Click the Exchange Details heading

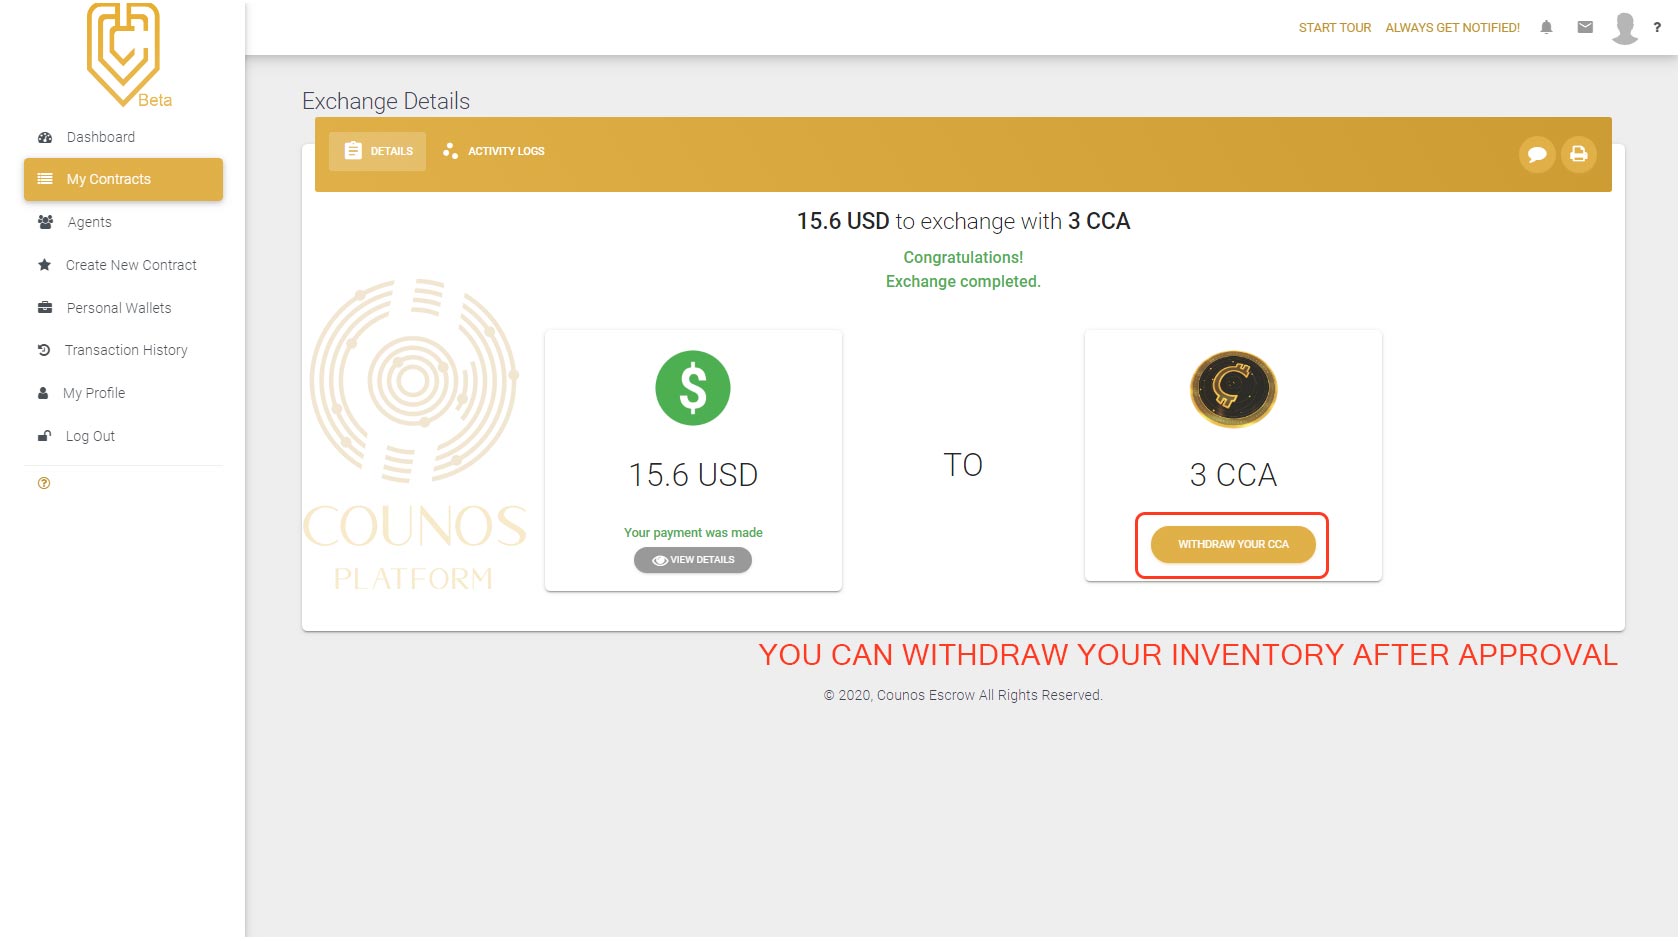386,101
